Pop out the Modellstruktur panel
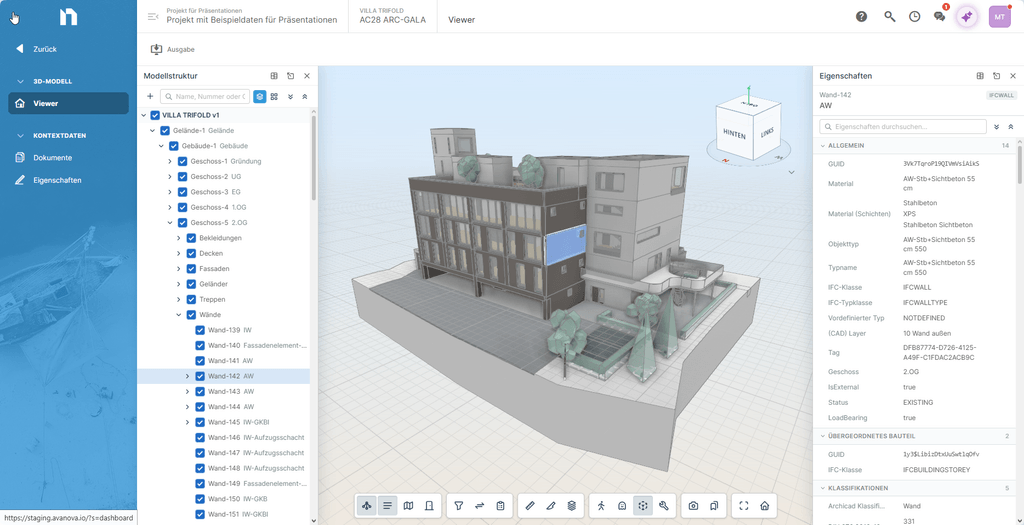 [291, 76]
